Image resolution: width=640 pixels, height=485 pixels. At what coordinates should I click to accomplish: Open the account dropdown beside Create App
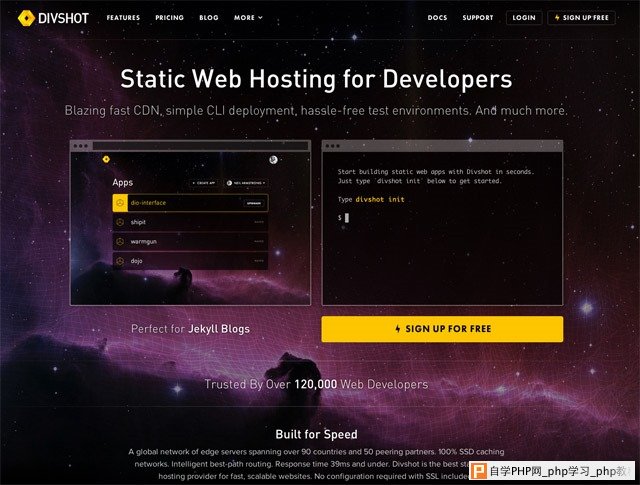point(246,183)
